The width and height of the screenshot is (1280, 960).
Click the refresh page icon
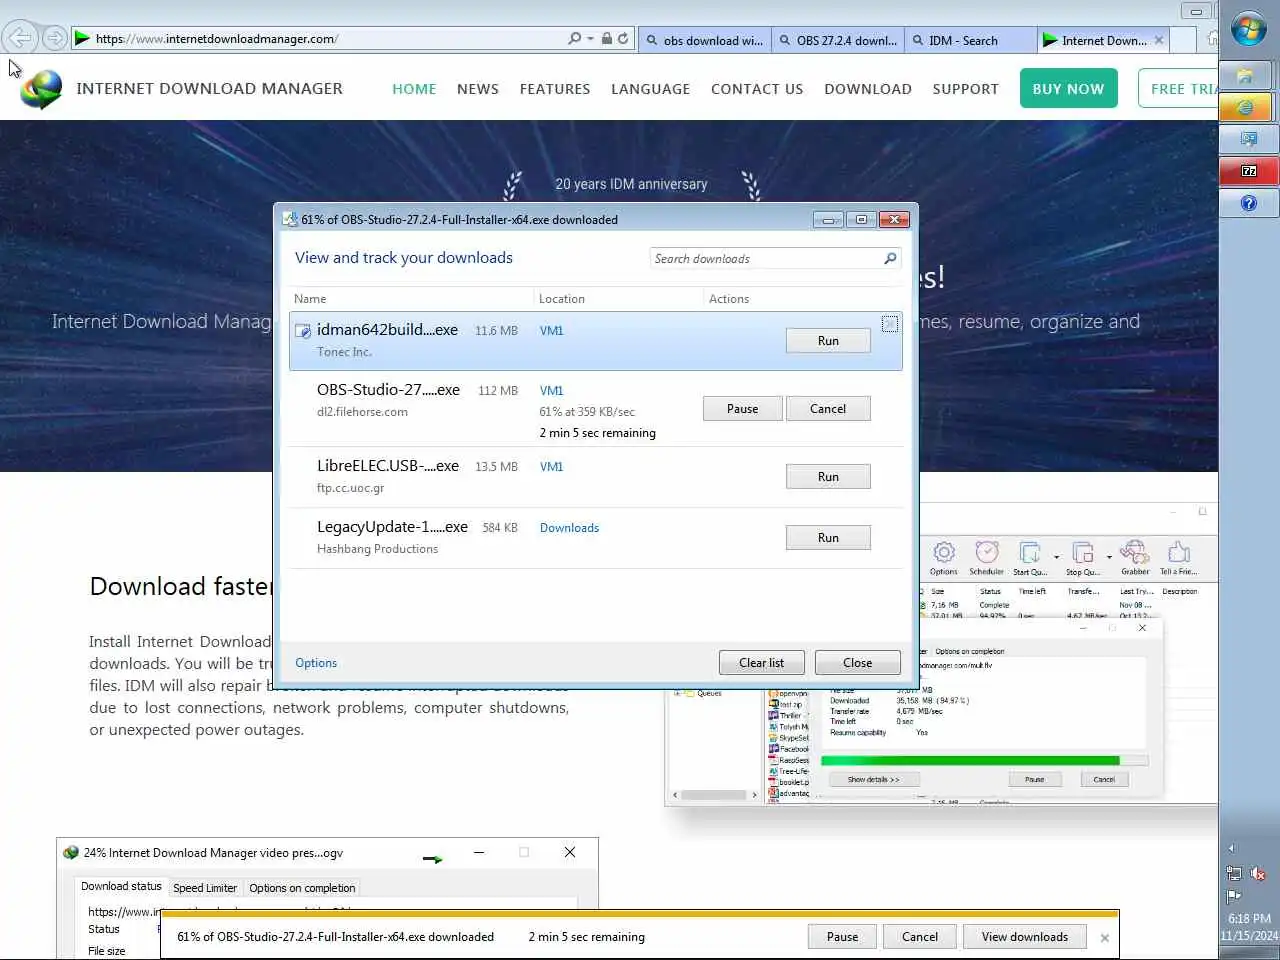[623, 38]
